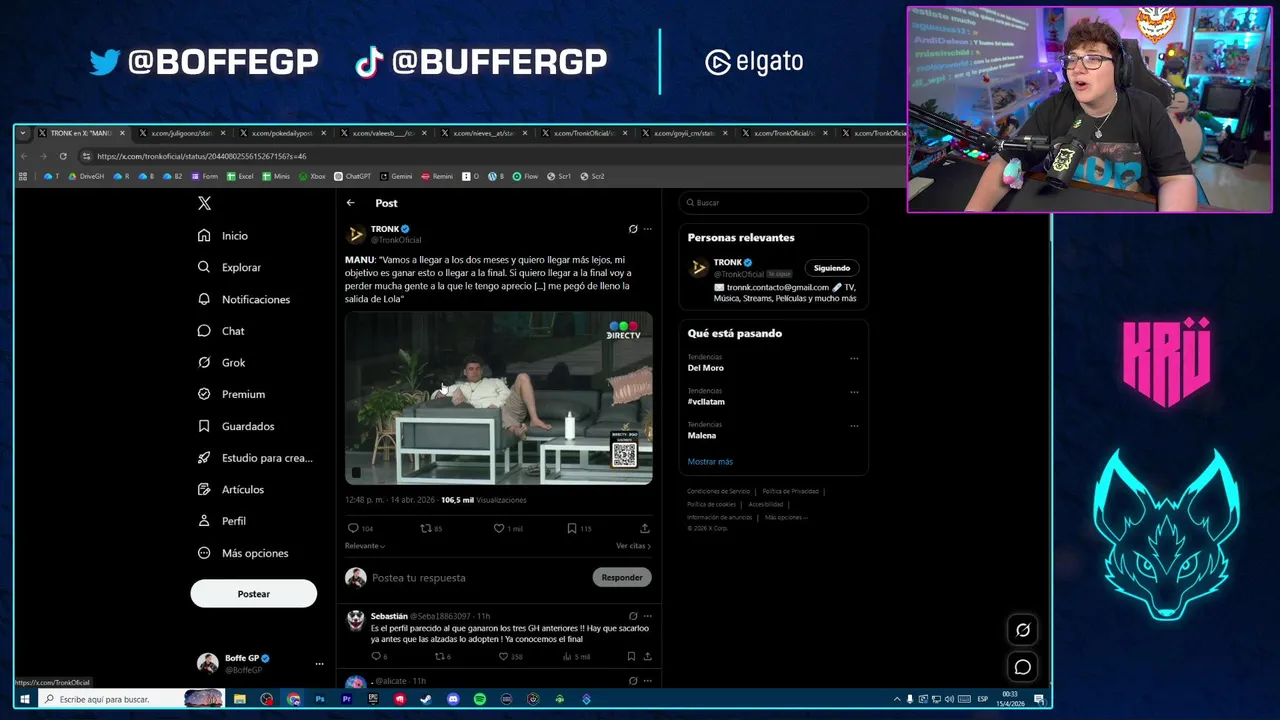
Task: Open the Excel bookmark
Action: pyautogui.click(x=240, y=176)
